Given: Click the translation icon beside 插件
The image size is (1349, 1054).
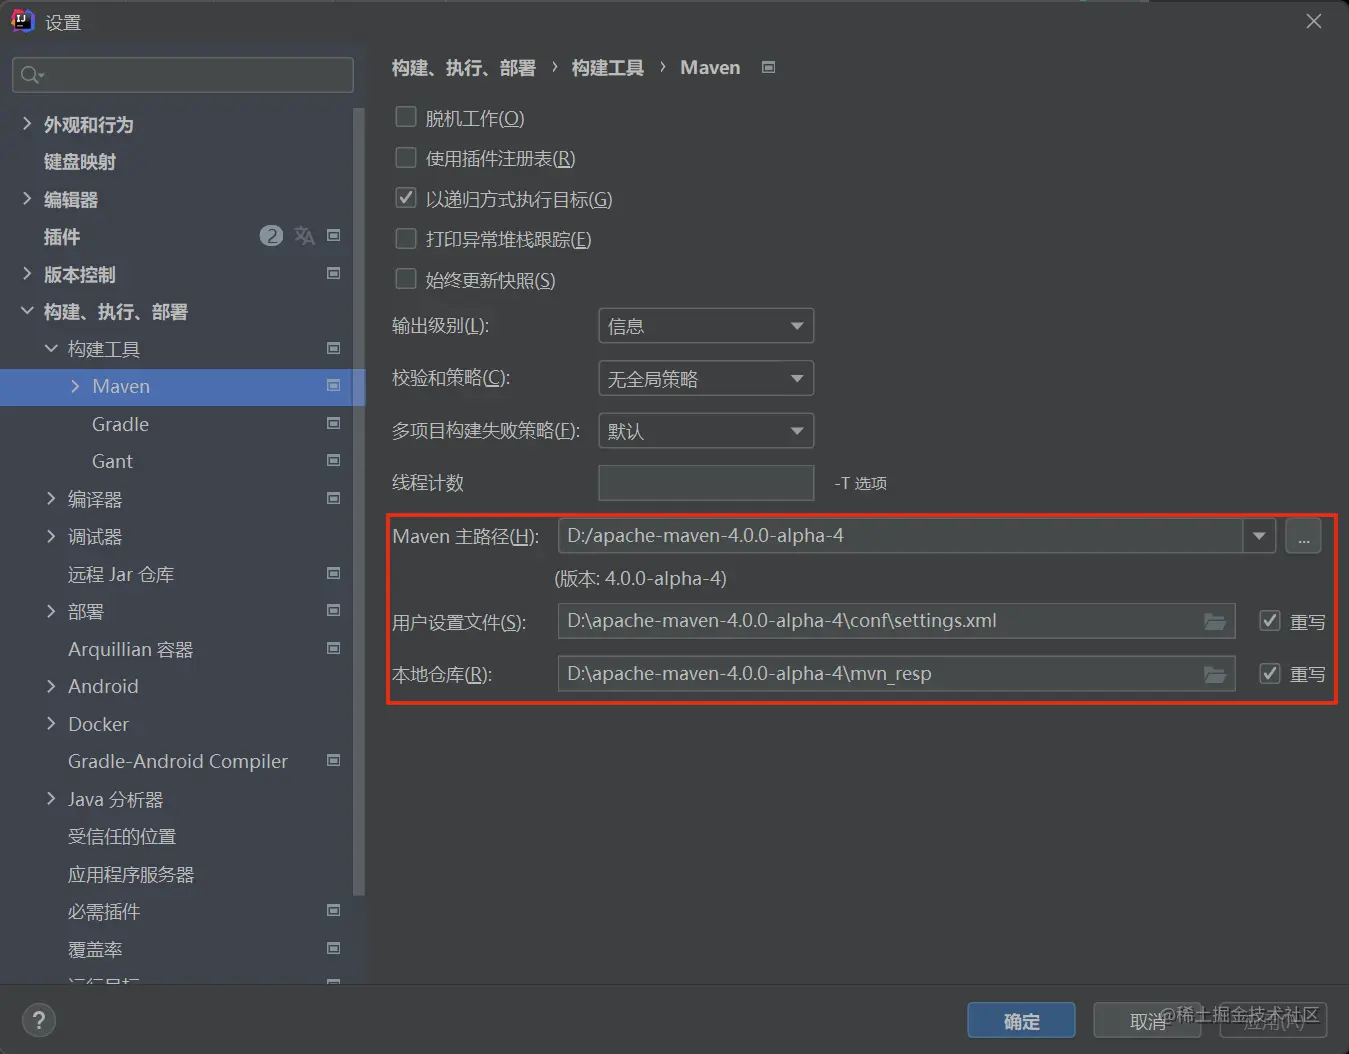Looking at the screenshot, I should click(304, 236).
